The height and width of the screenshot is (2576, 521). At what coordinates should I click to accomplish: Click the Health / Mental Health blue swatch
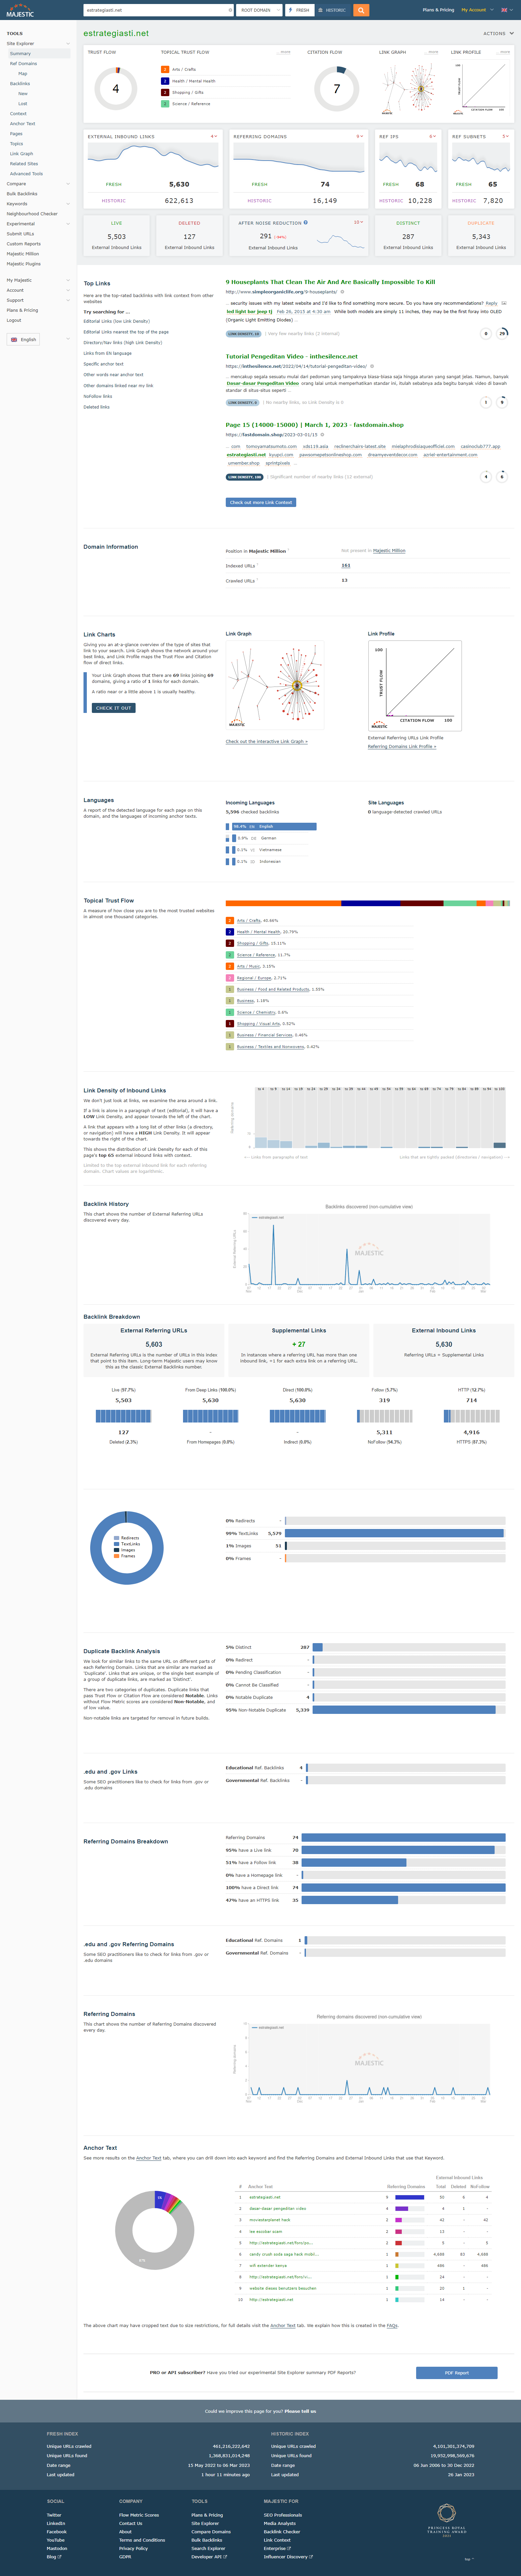pos(165,81)
